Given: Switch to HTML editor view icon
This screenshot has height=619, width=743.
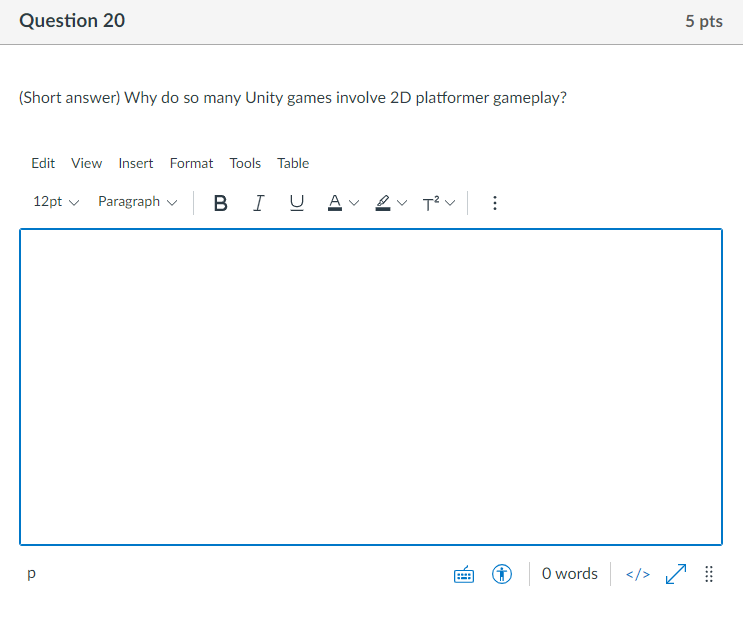Looking at the screenshot, I should click(x=638, y=574).
